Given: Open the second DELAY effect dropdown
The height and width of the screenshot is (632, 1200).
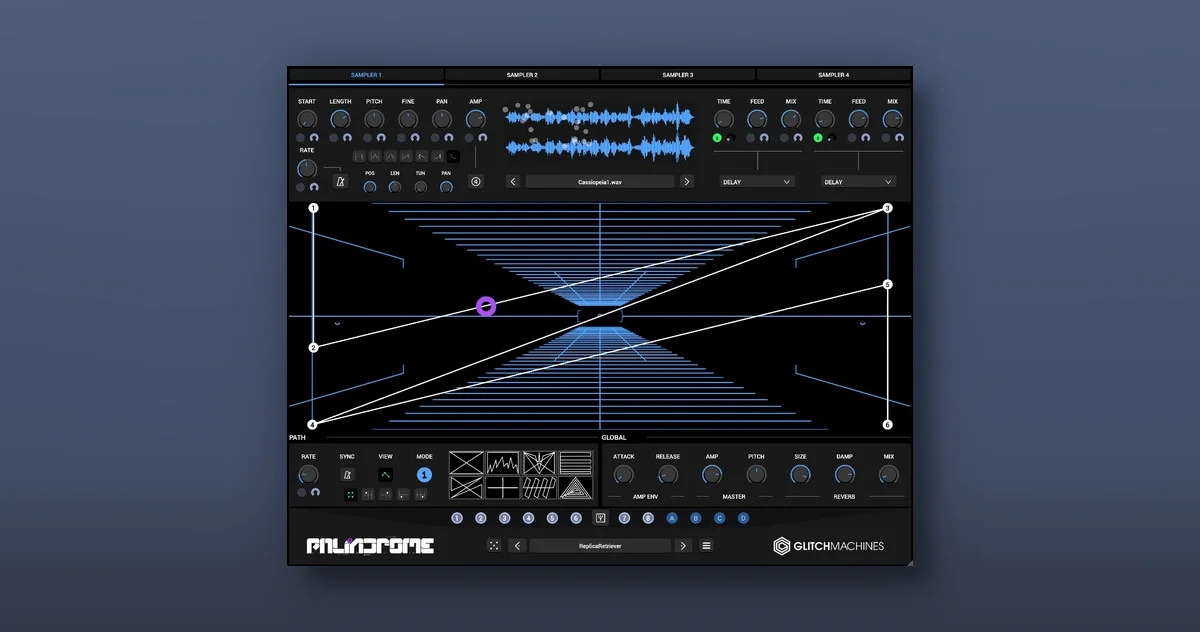Looking at the screenshot, I should [859, 182].
